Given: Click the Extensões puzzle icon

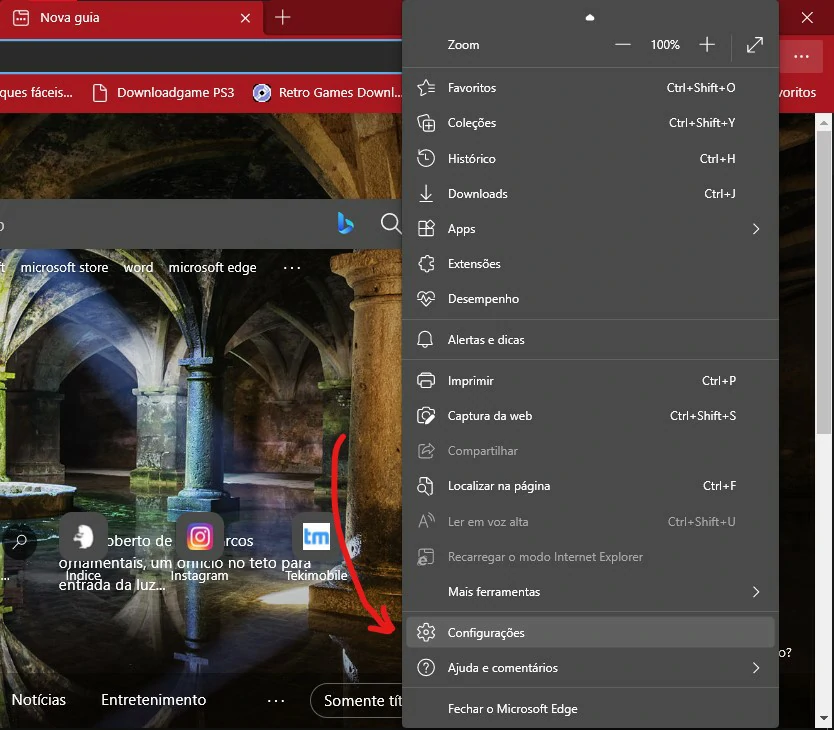Looking at the screenshot, I should (426, 264).
